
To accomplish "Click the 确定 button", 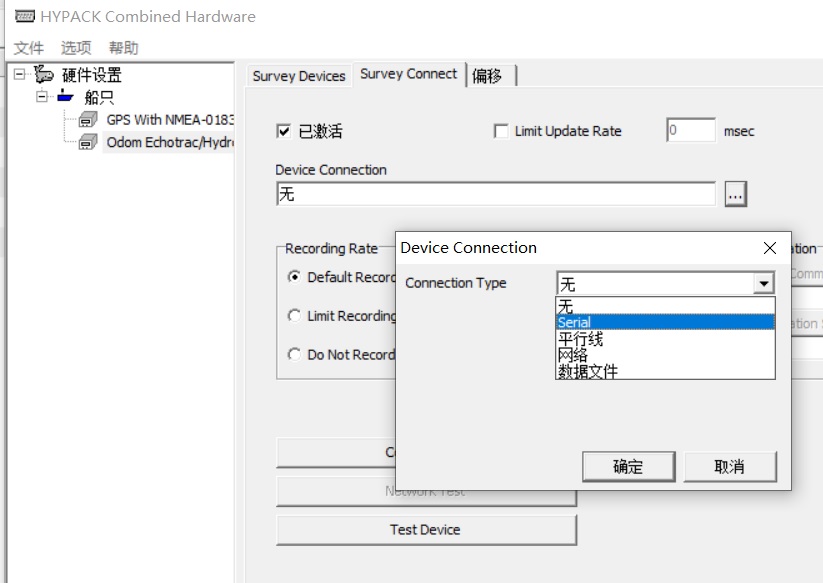I will coord(628,466).
